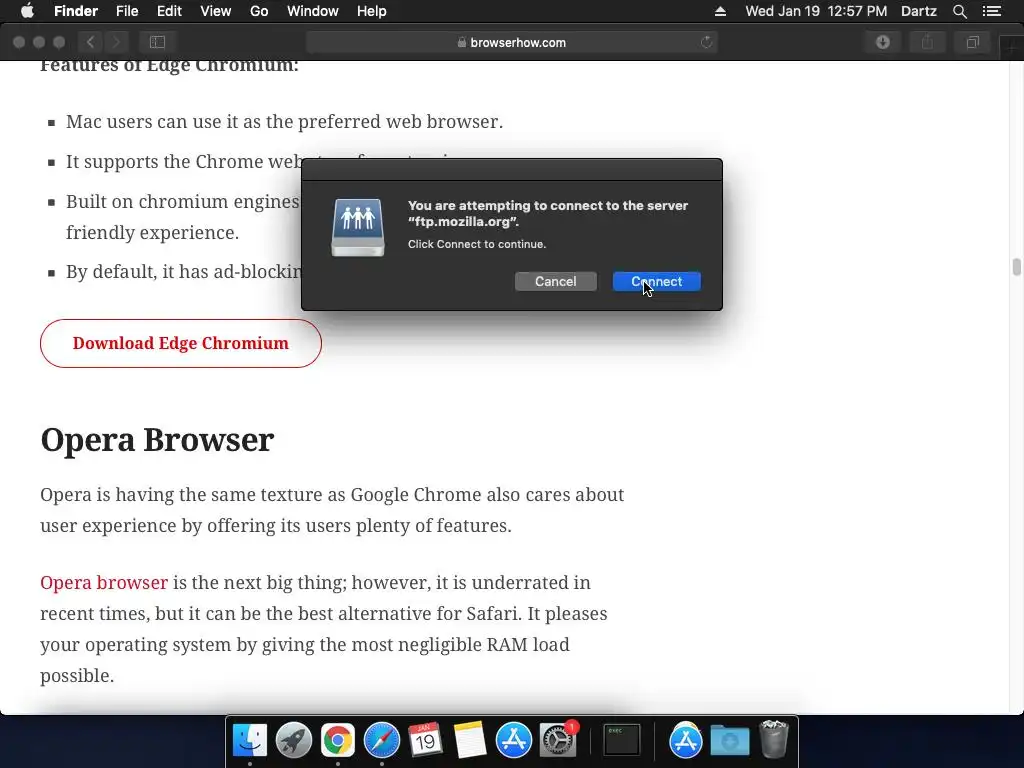Click Safari forward arrow button
Viewport: 1024px width, 768px height.
point(116,42)
